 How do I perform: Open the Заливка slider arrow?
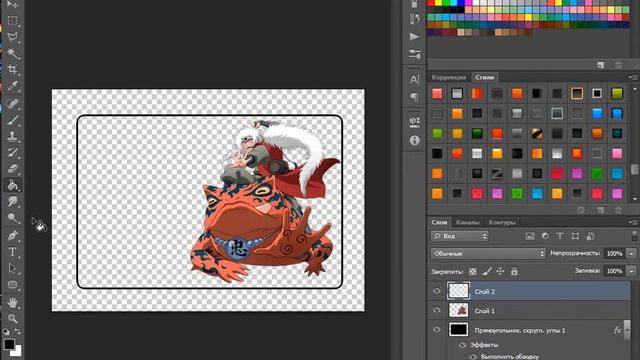coord(631,271)
